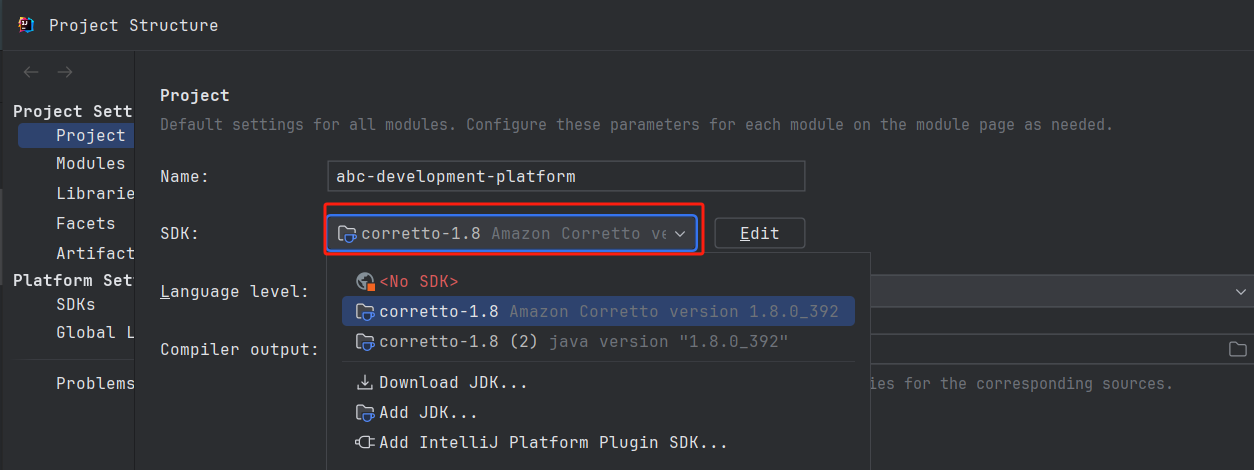1254x470 pixels.
Task: Go back with the left arrow
Action: 31,72
